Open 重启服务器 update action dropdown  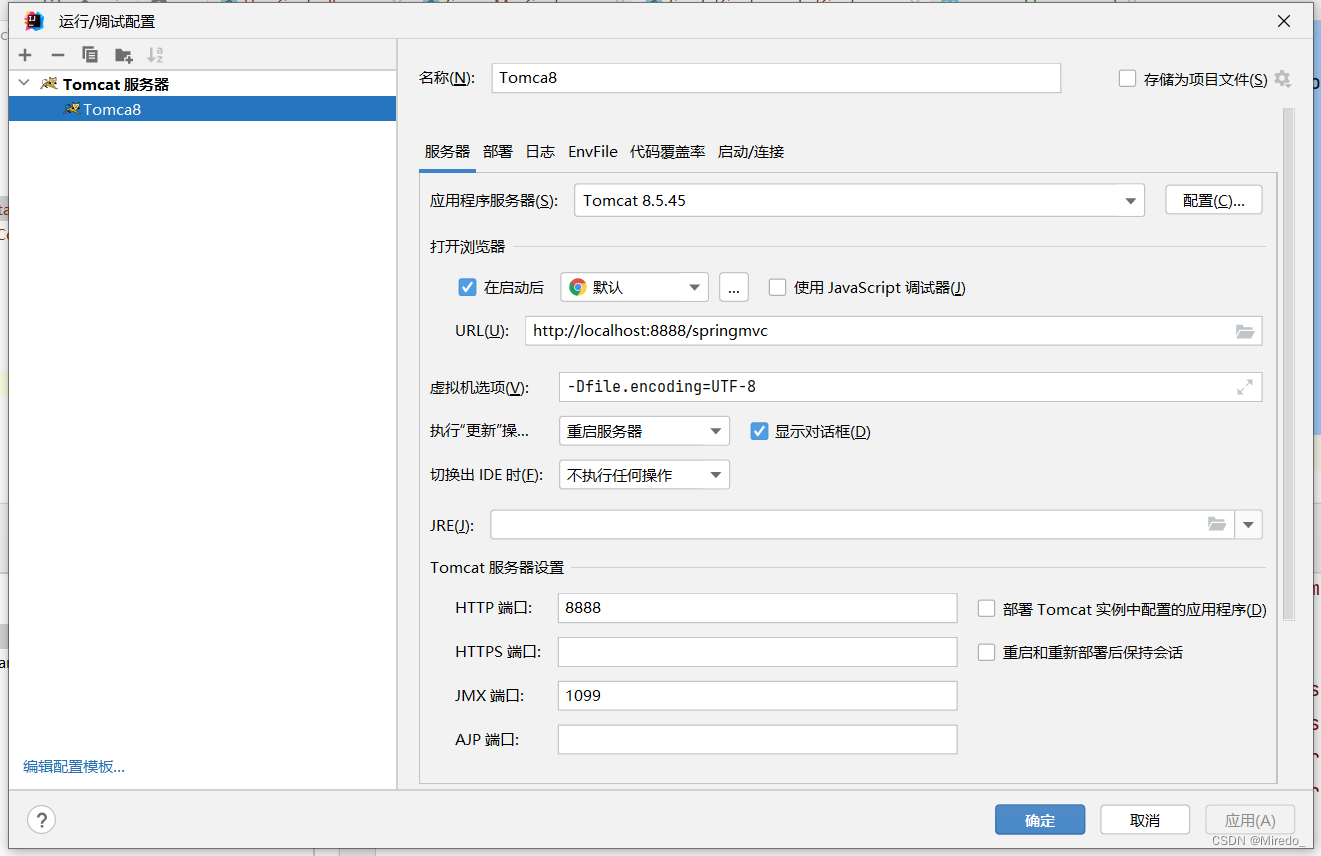[644, 431]
